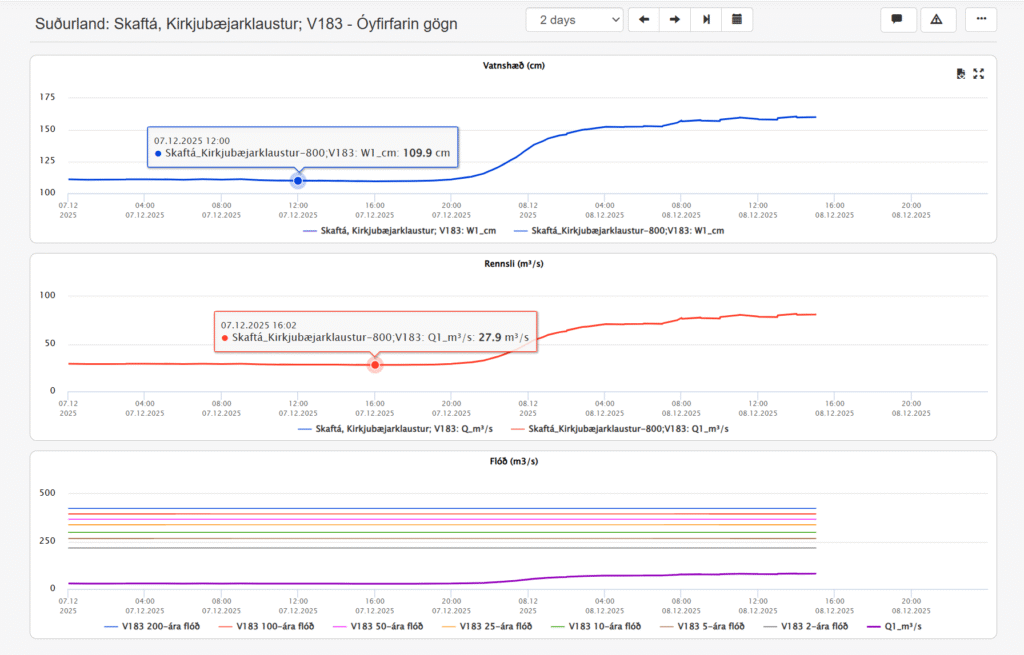
Task: Open the comments speech bubble button
Action: click(898, 20)
